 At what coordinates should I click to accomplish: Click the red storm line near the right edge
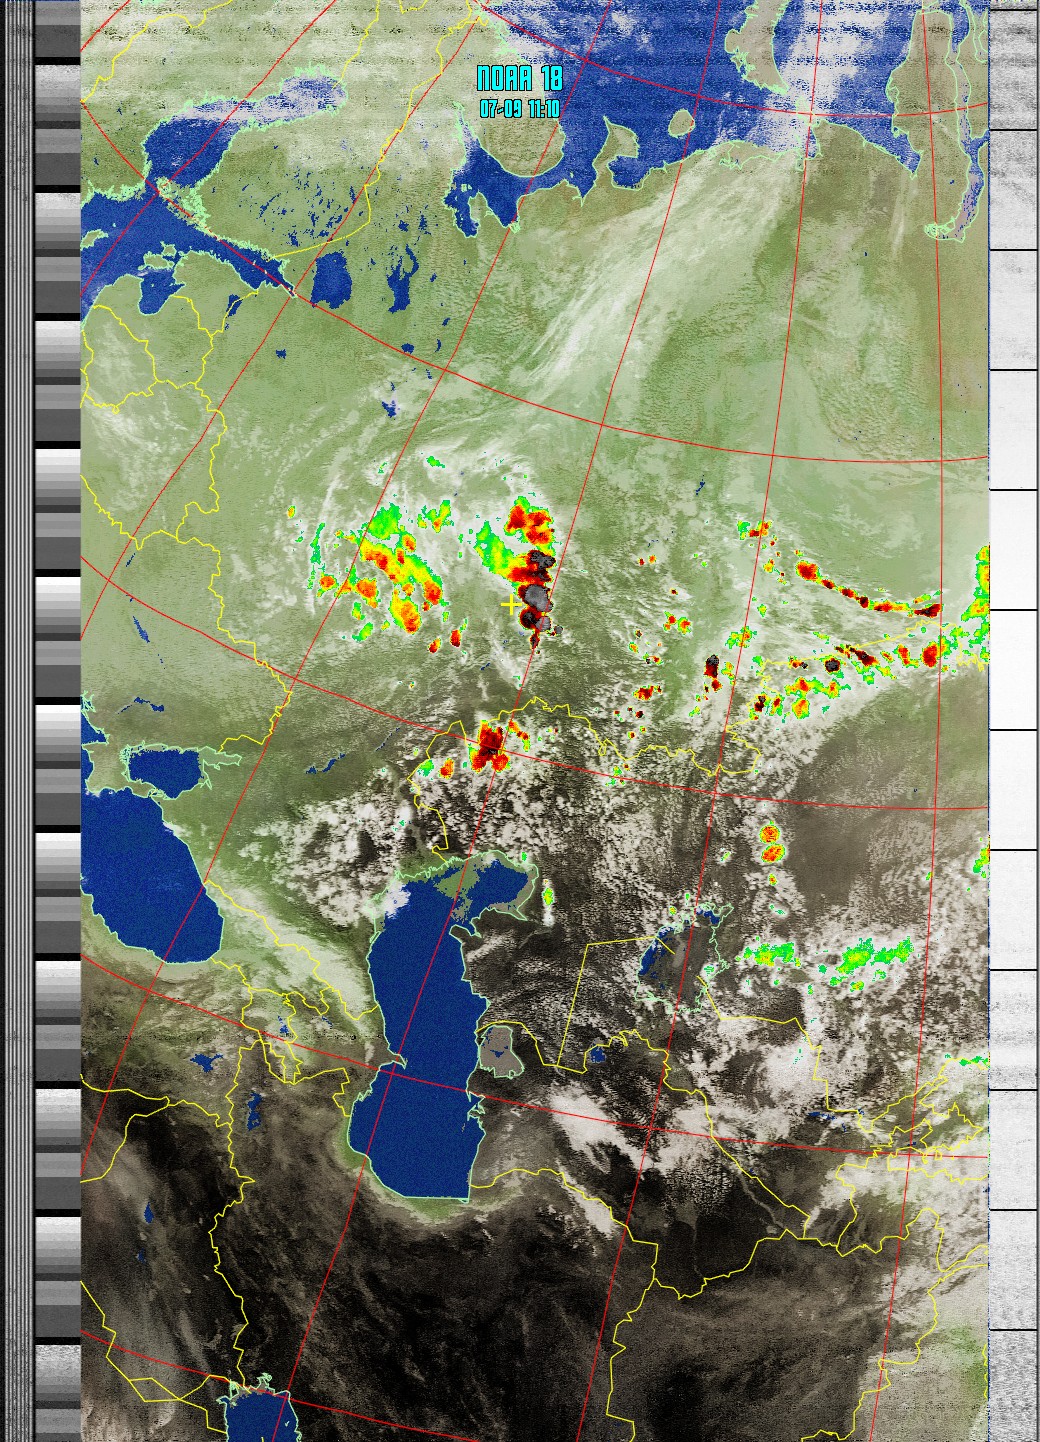point(870,600)
